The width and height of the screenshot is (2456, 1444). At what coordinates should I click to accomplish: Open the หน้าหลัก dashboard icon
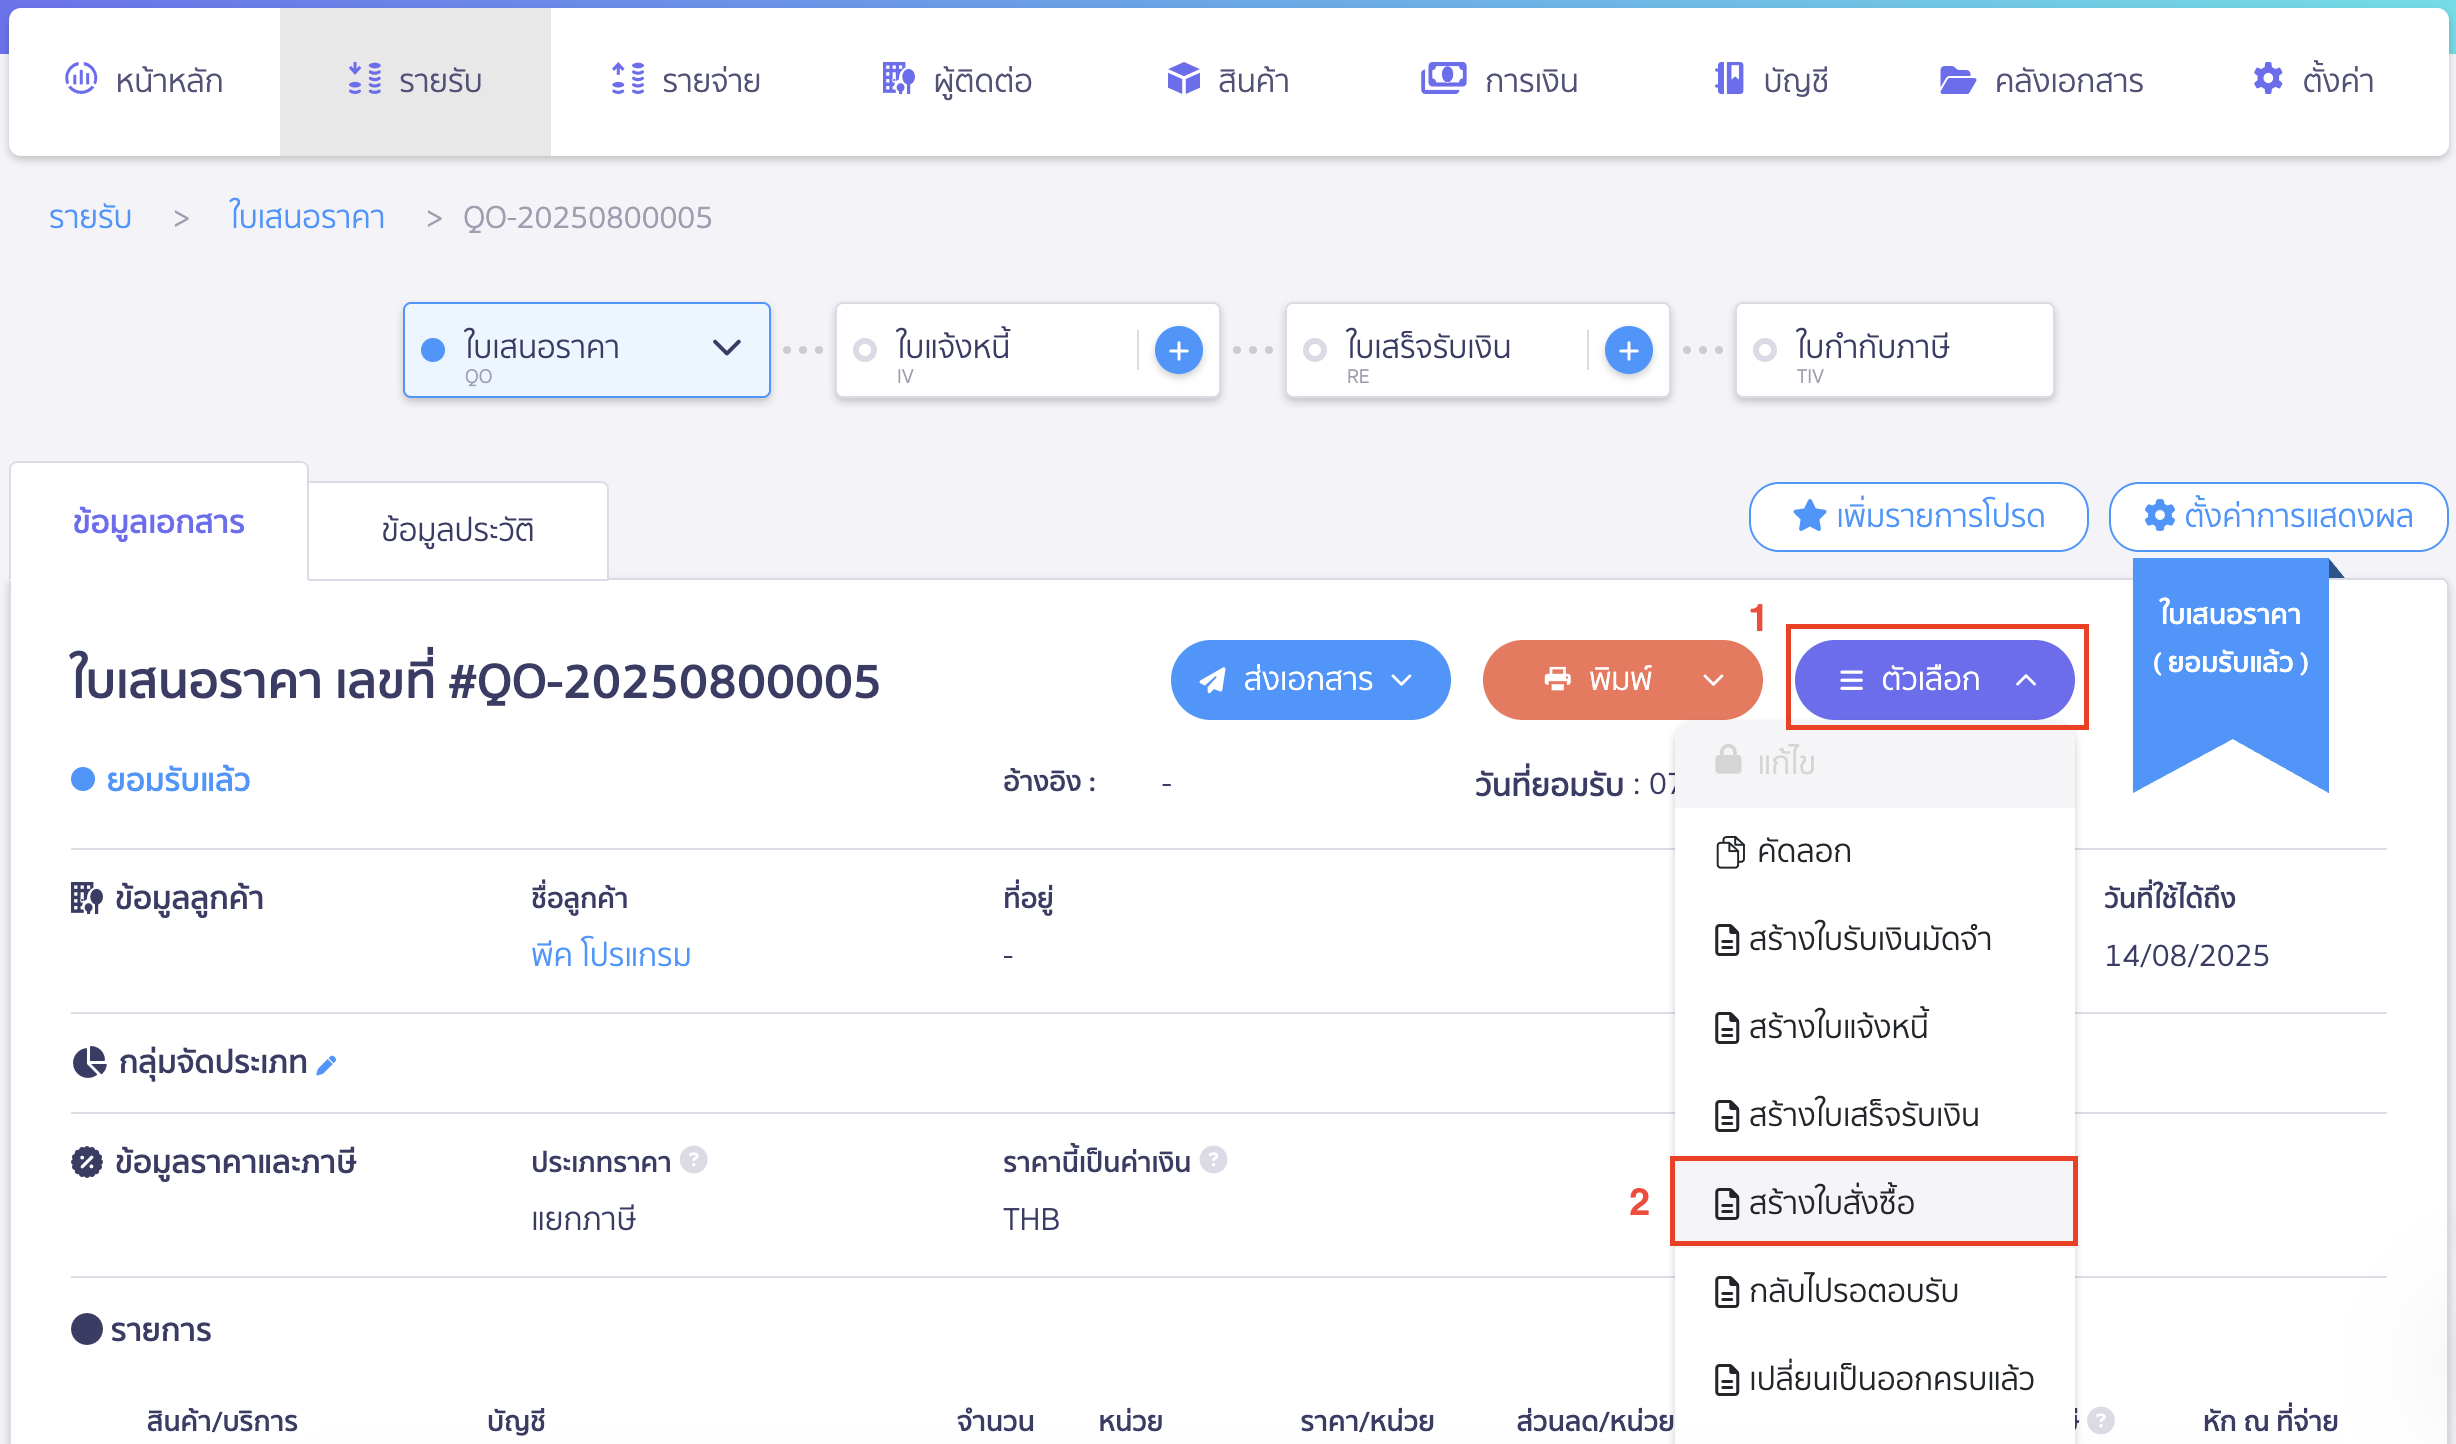click(81, 78)
